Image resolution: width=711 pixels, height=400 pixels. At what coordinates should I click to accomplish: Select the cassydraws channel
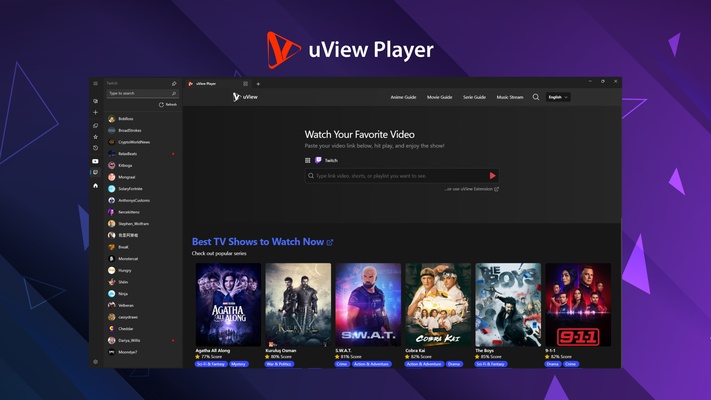(142, 317)
